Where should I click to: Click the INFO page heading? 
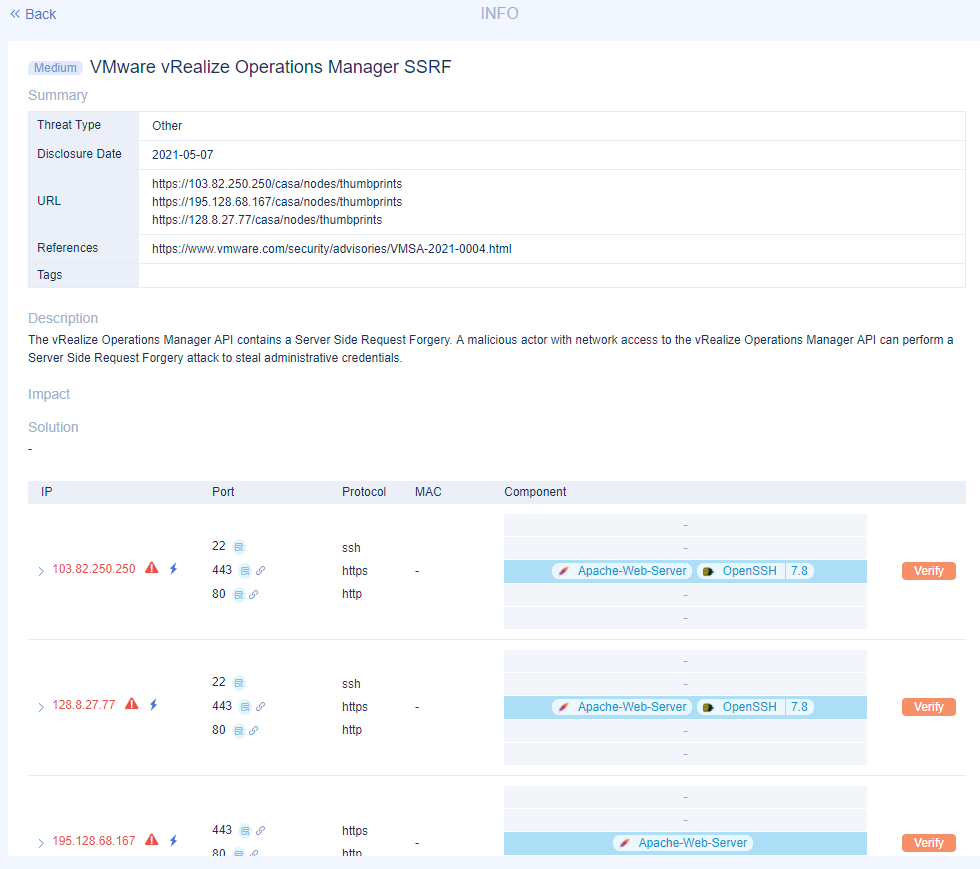499,14
